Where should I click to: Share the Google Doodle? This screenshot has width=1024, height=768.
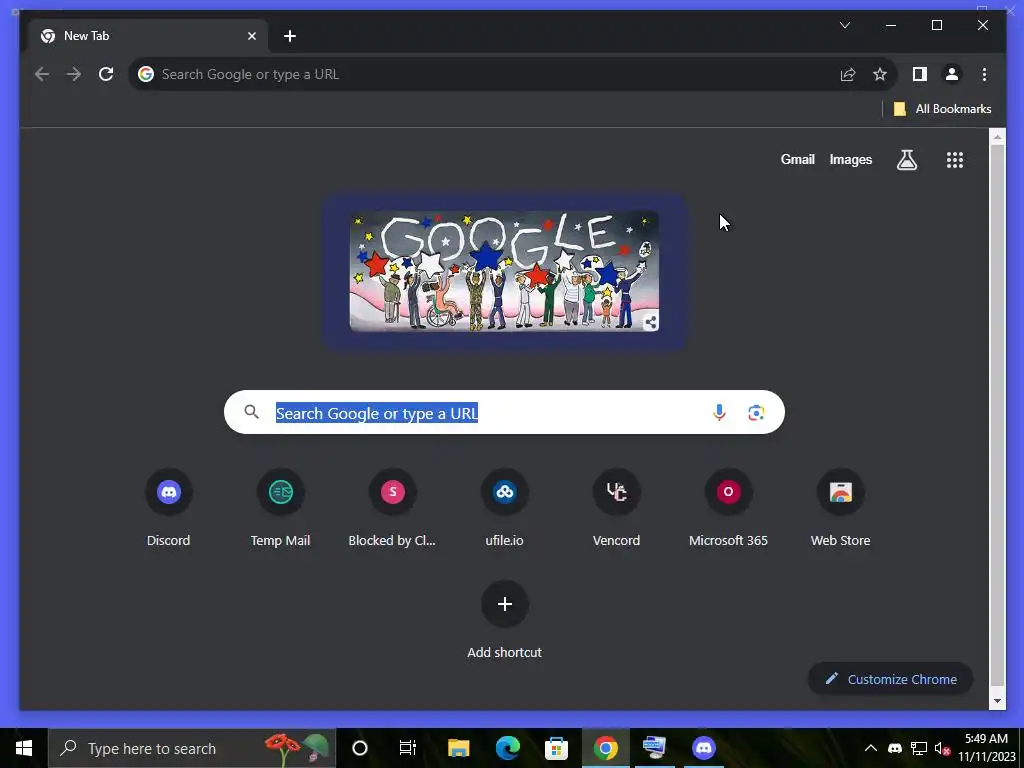coord(650,322)
